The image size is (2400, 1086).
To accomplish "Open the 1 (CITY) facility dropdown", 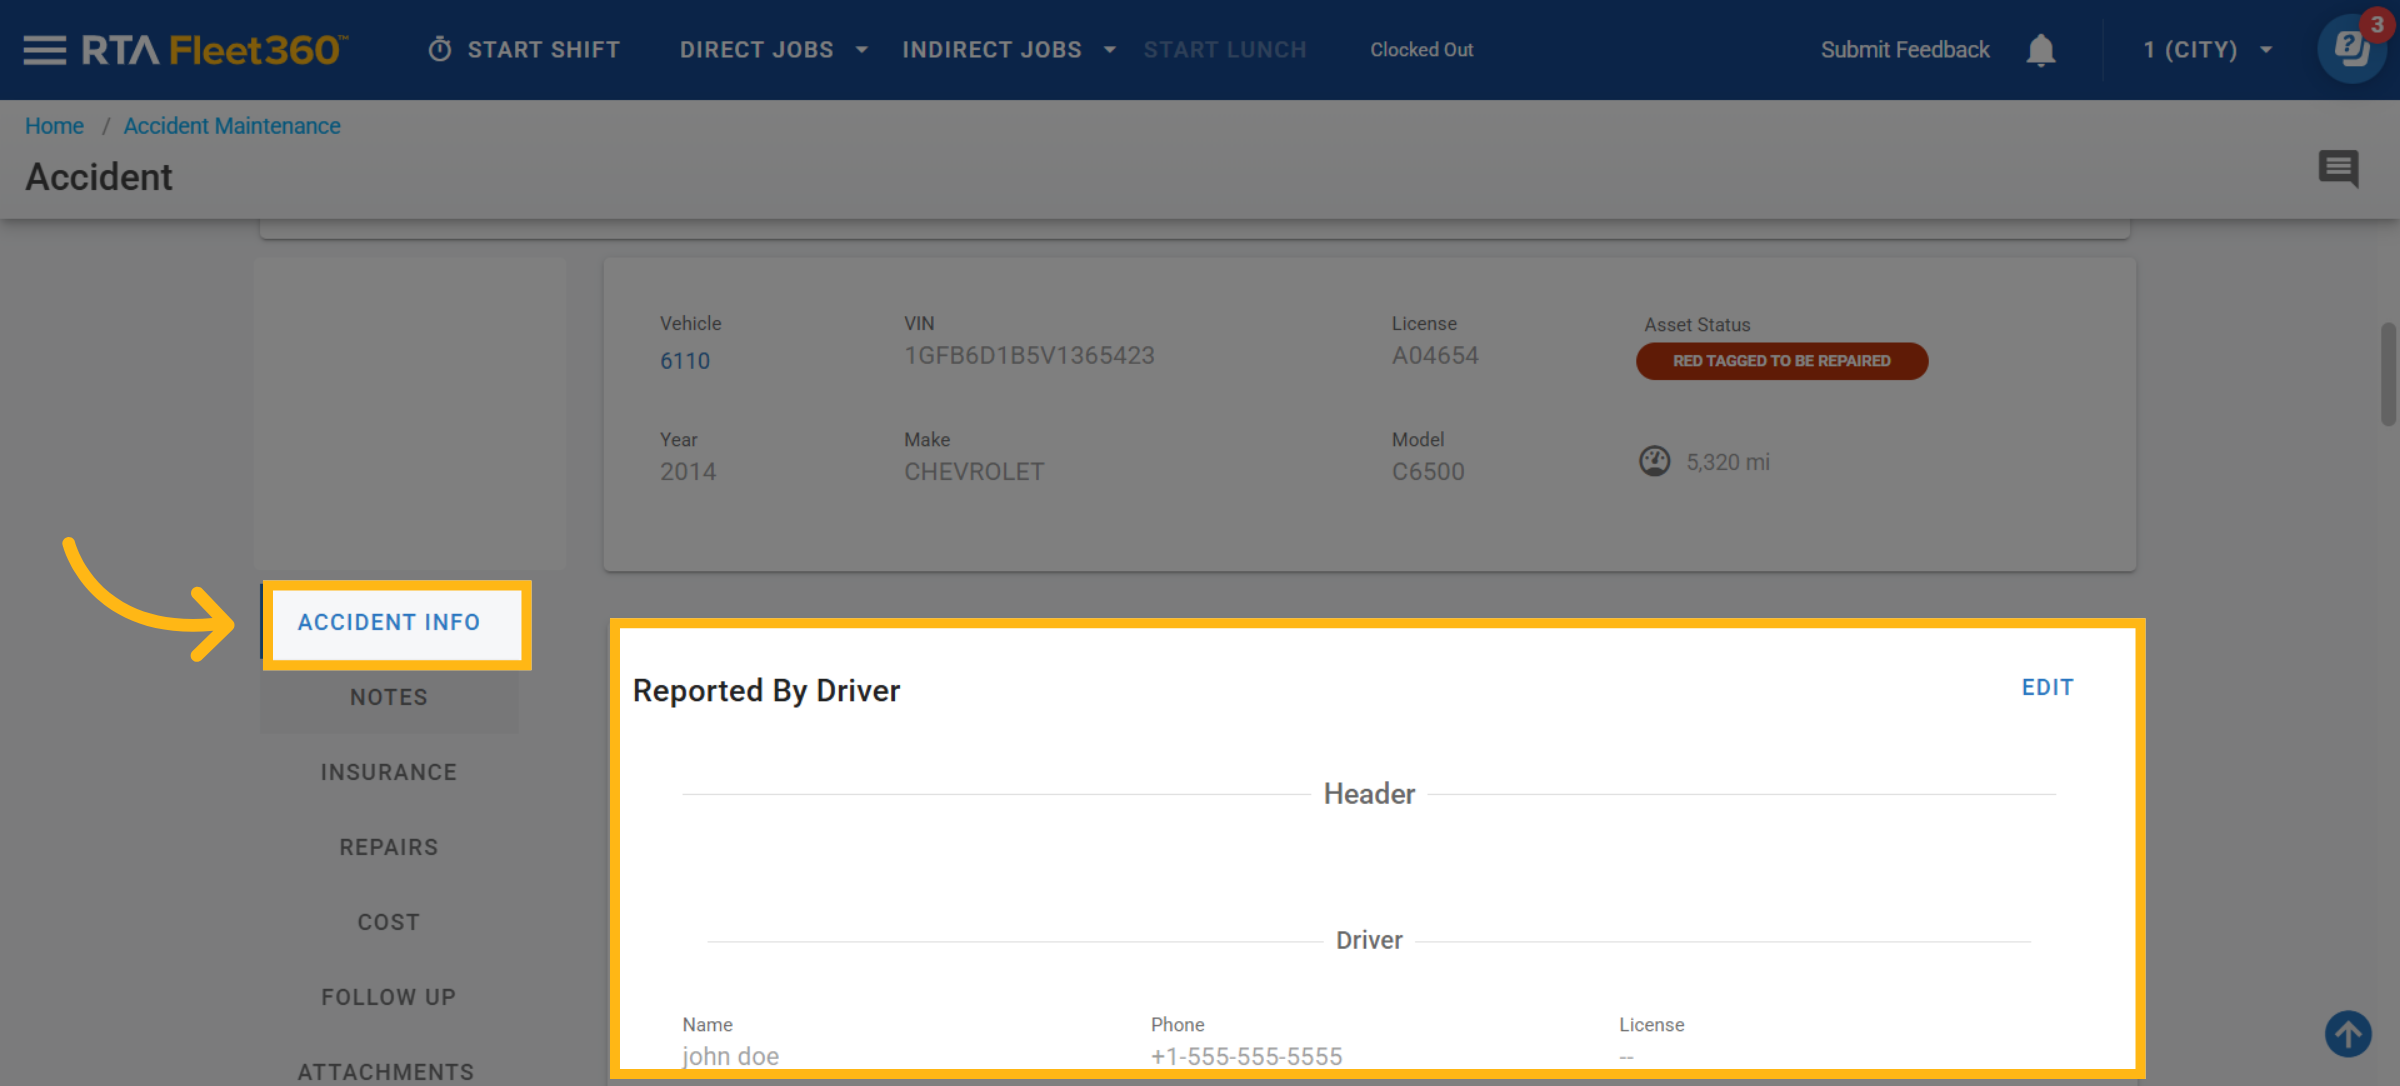I will (2207, 50).
